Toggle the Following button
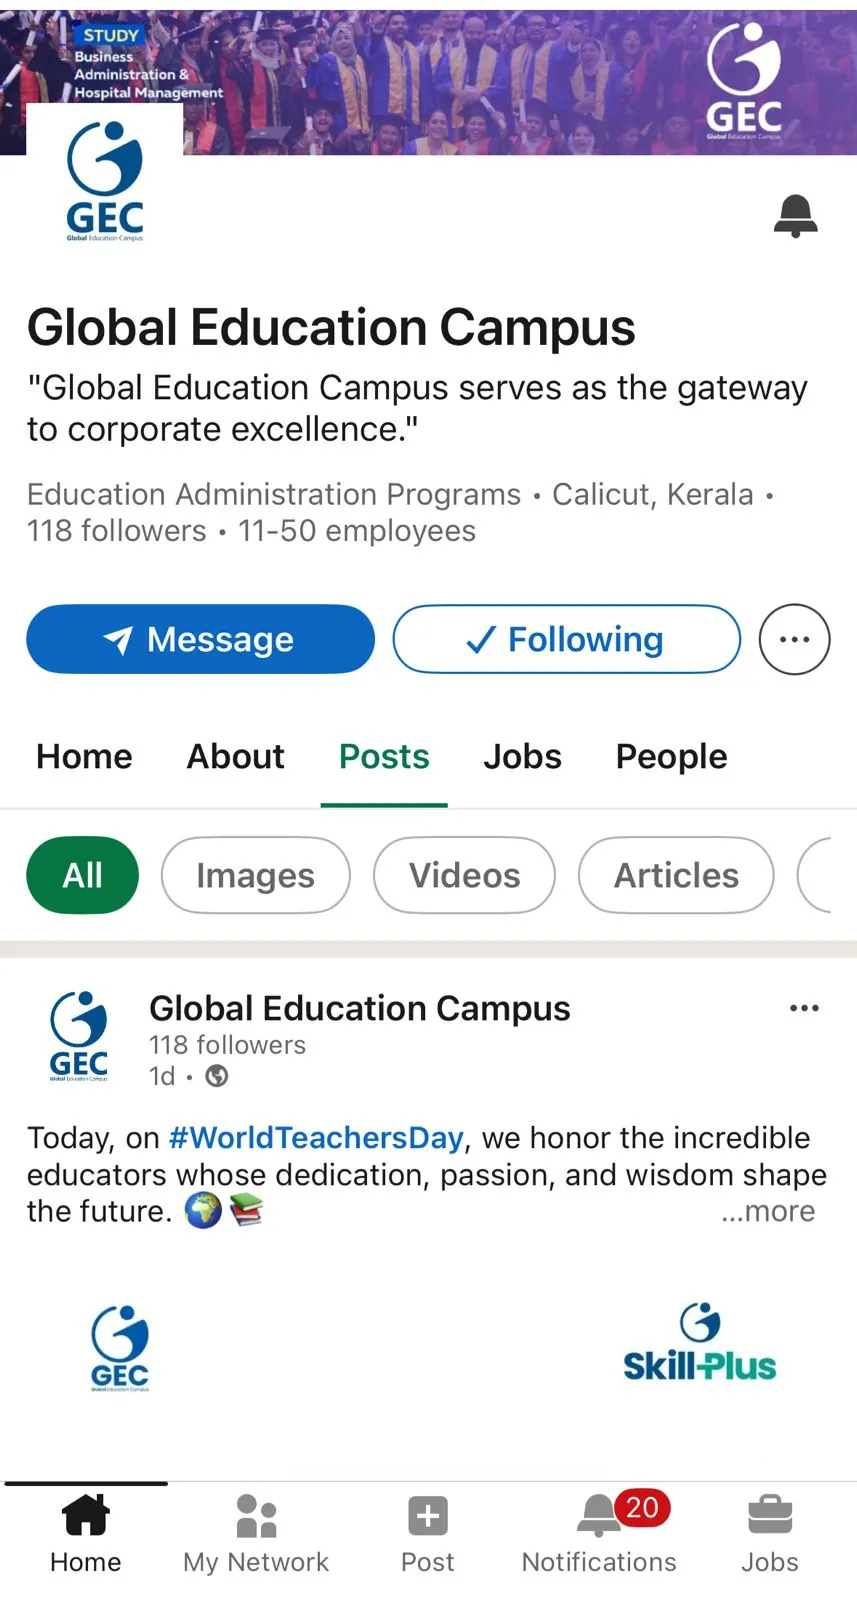857x1600 pixels. coord(566,639)
